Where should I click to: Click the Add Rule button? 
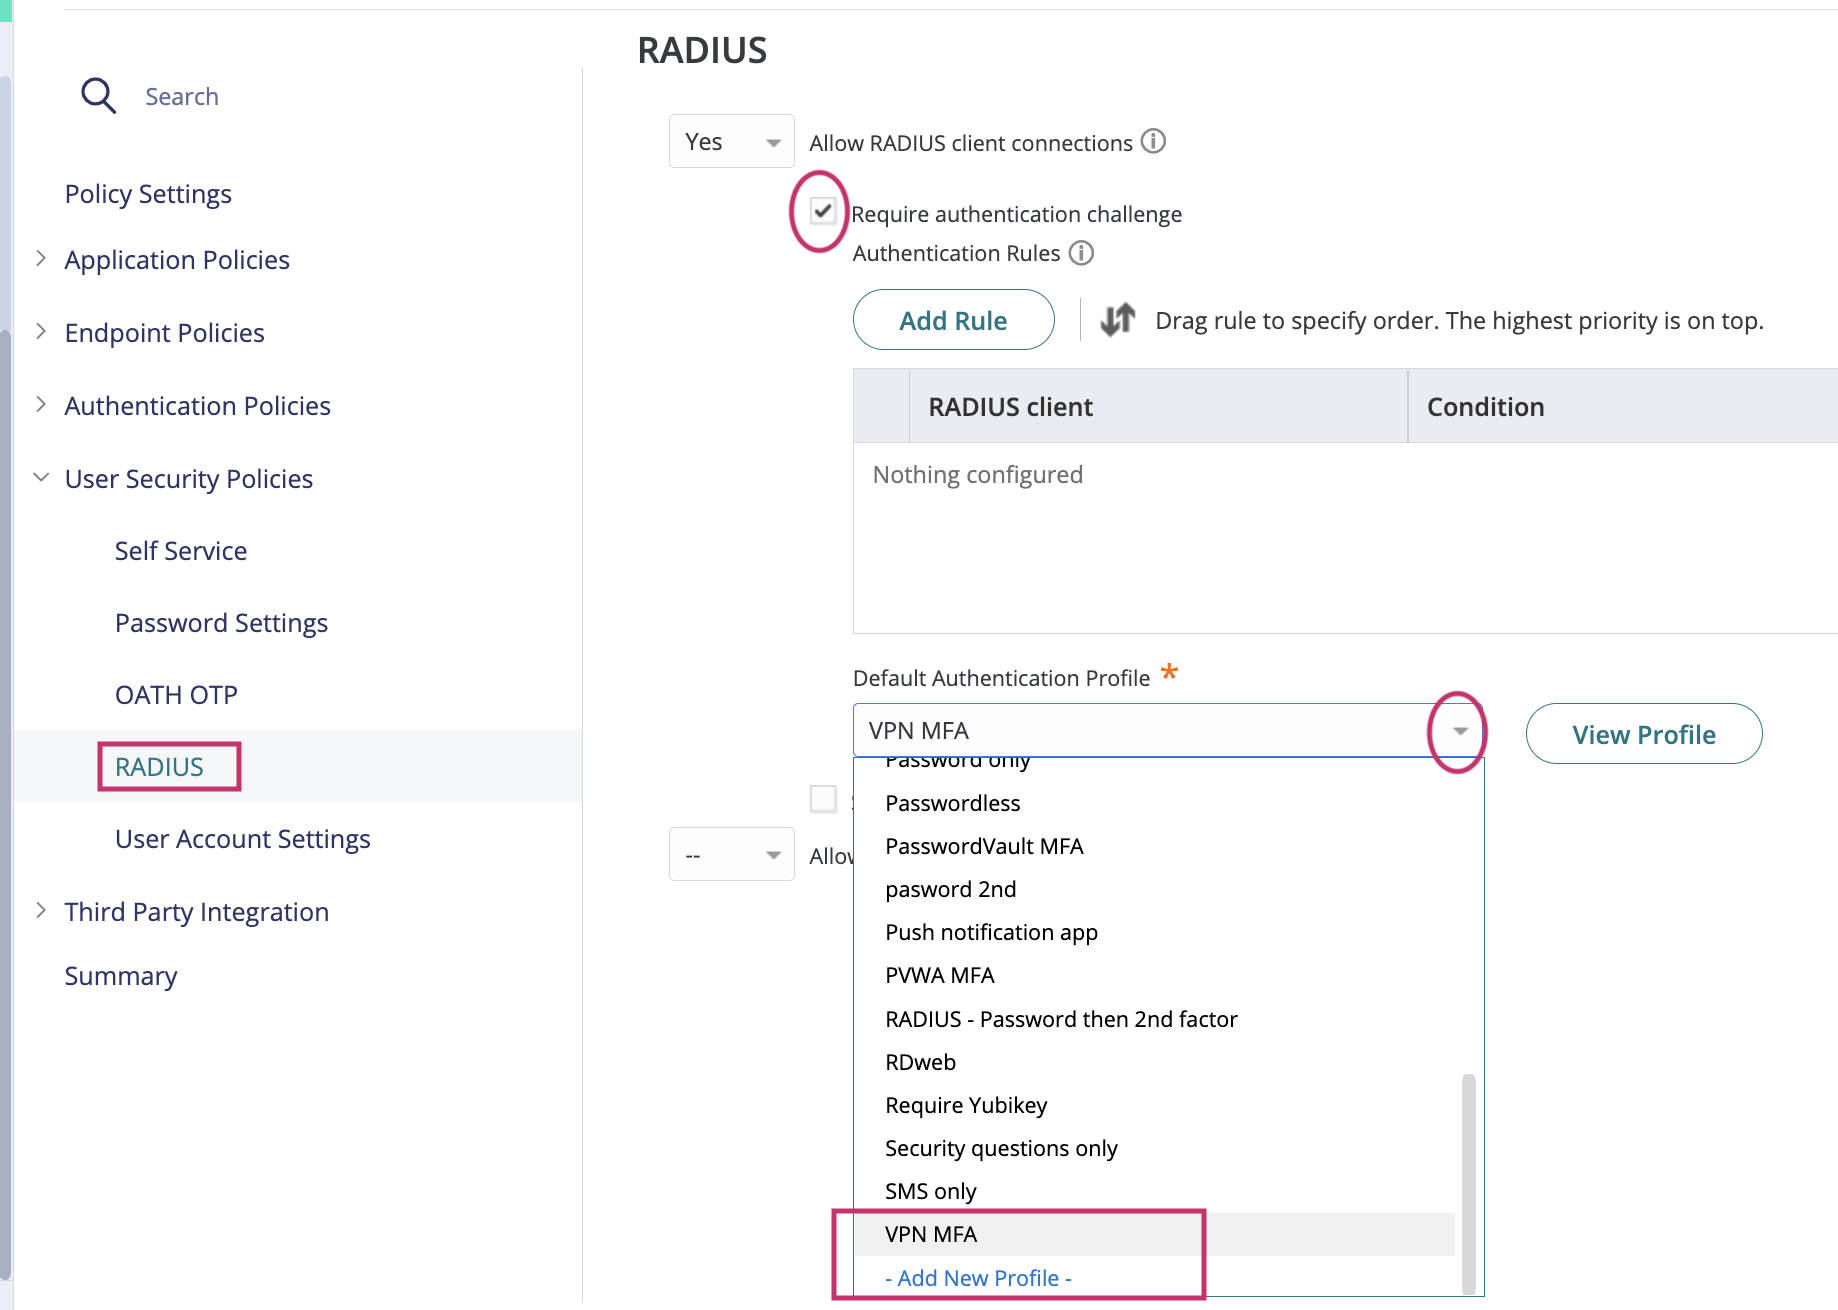pos(952,320)
